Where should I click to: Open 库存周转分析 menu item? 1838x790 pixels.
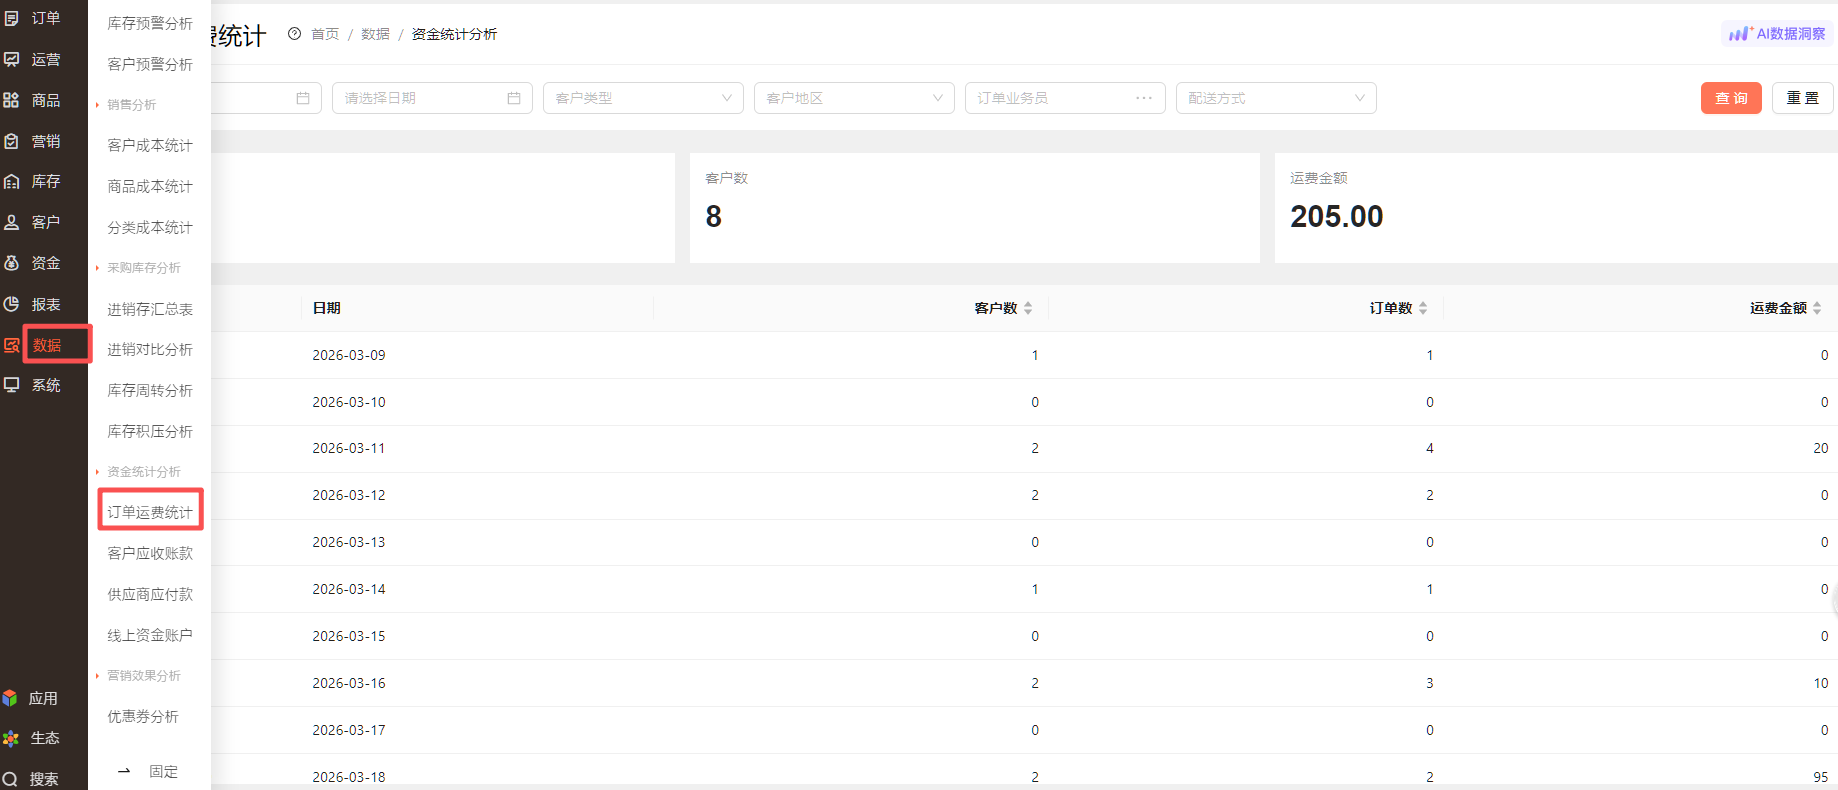pos(150,390)
